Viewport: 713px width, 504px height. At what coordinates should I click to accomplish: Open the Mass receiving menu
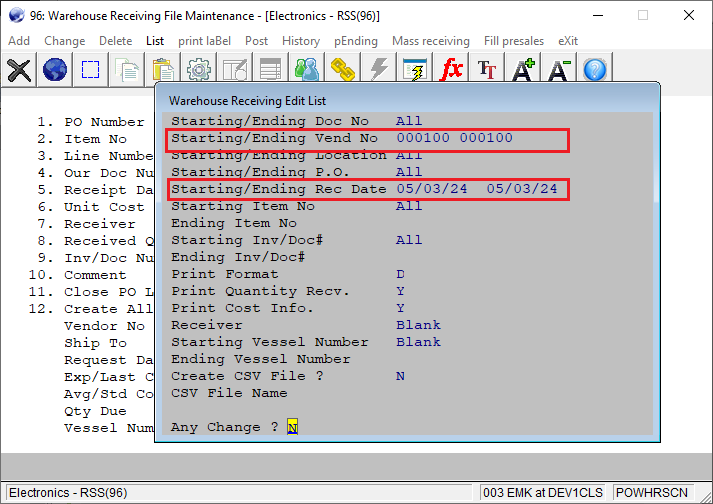point(430,41)
